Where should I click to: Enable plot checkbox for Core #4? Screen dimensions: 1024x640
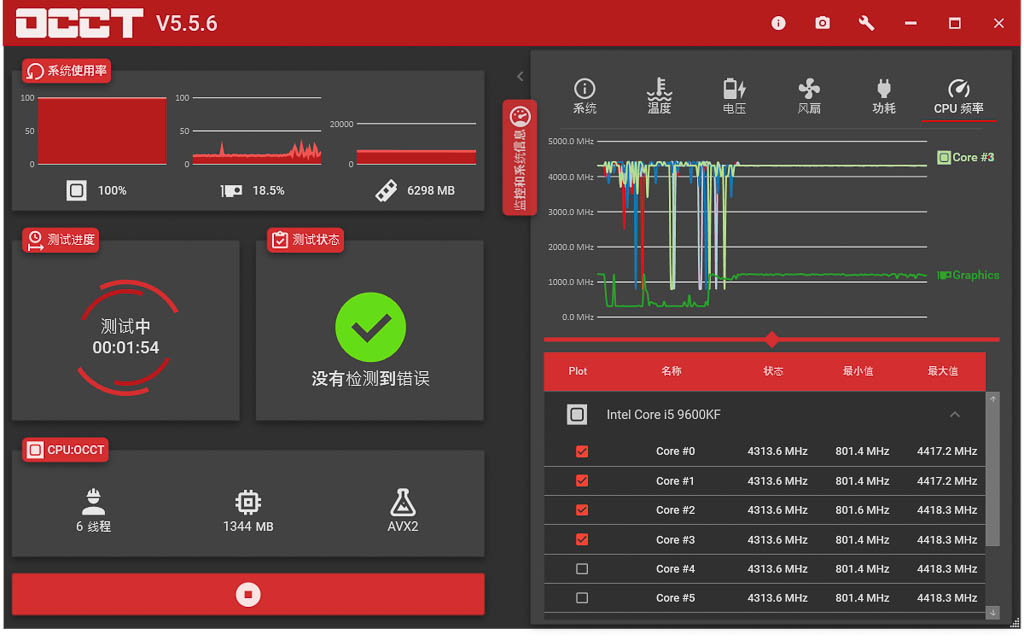pos(582,569)
